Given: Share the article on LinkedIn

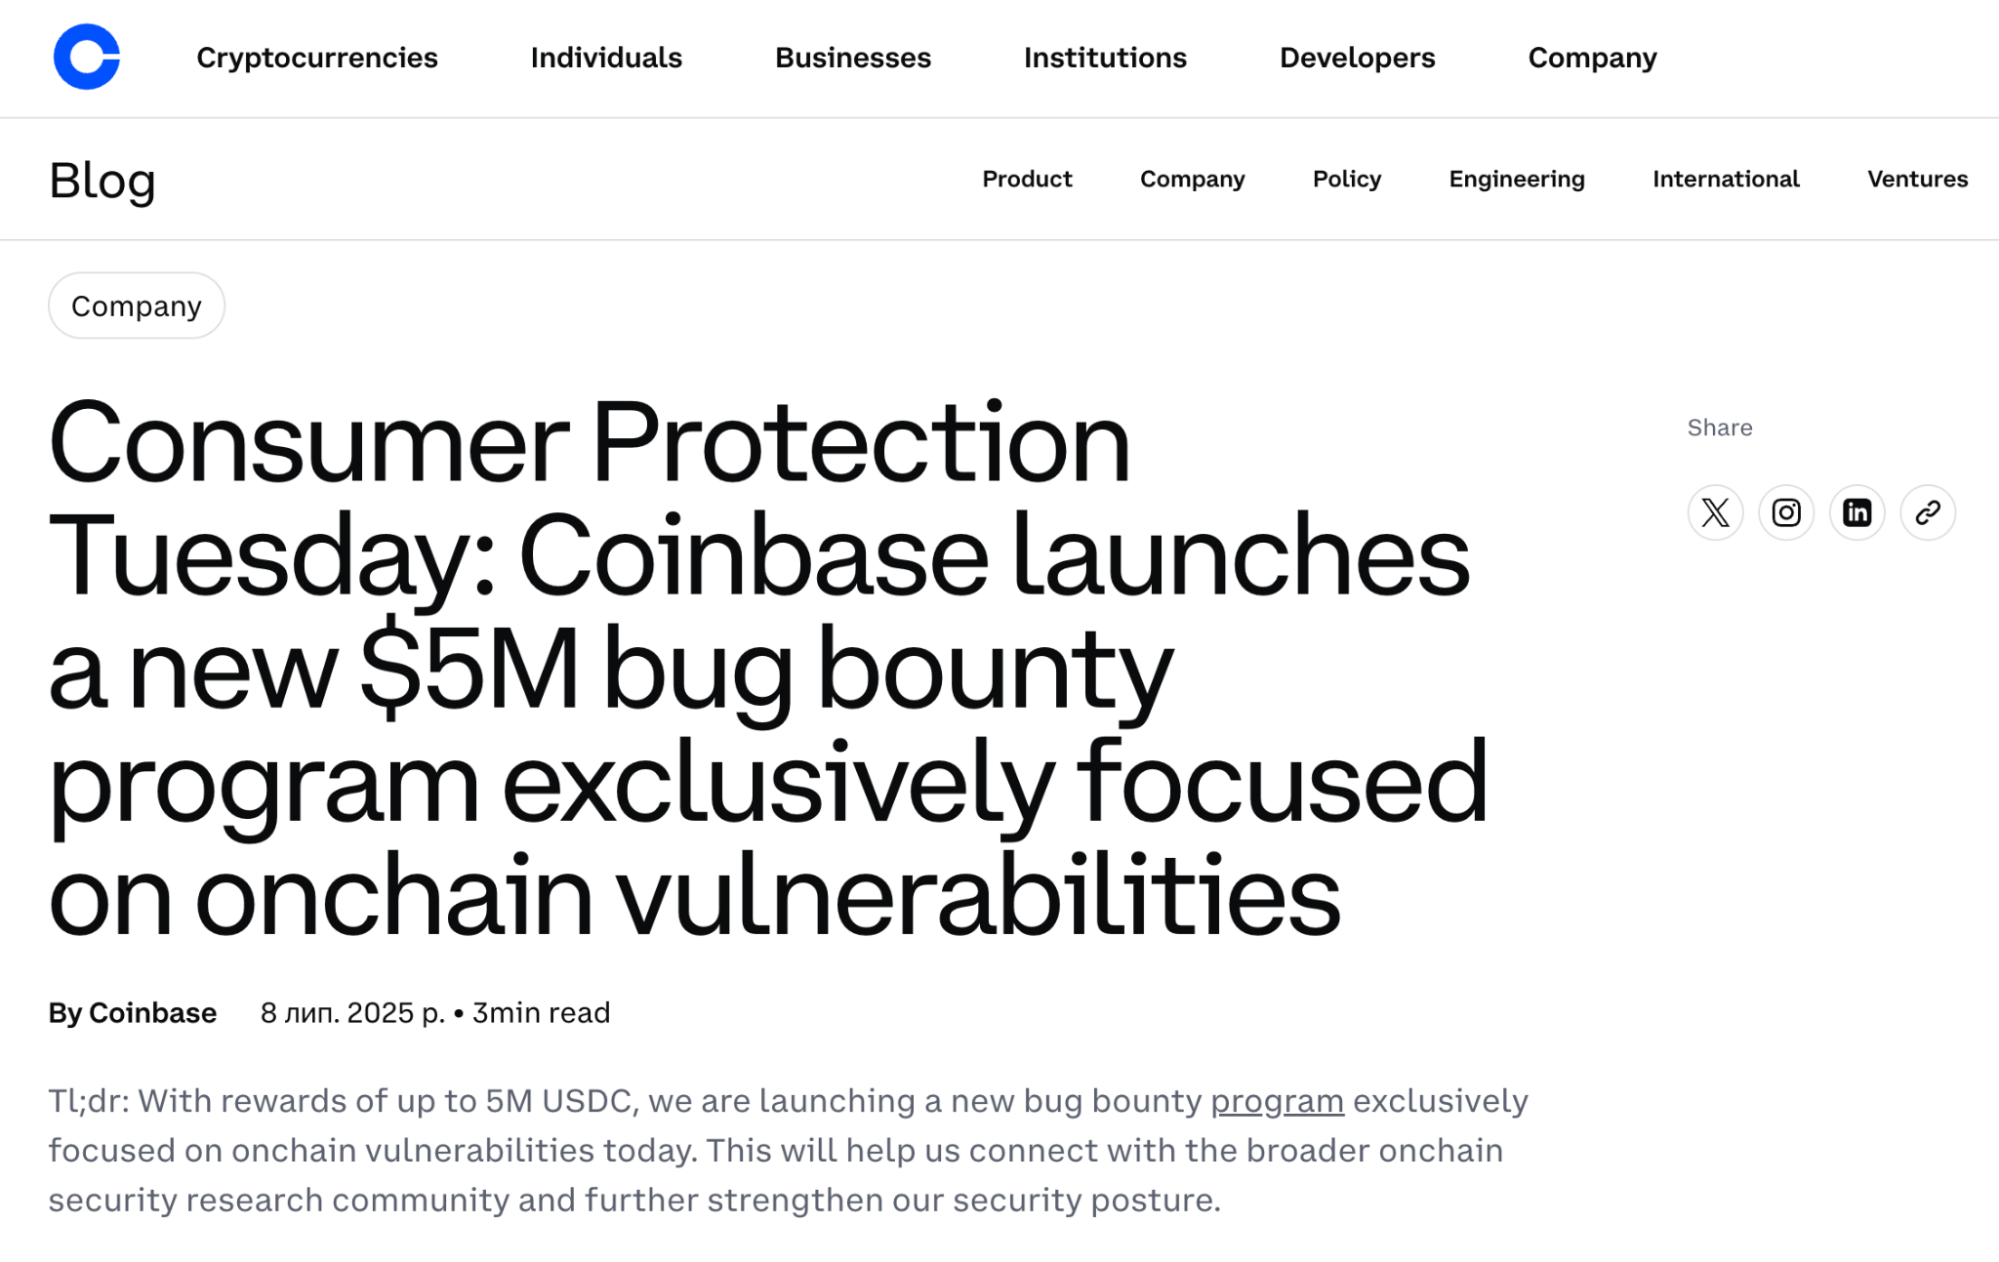Looking at the screenshot, I should point(1856,512).
